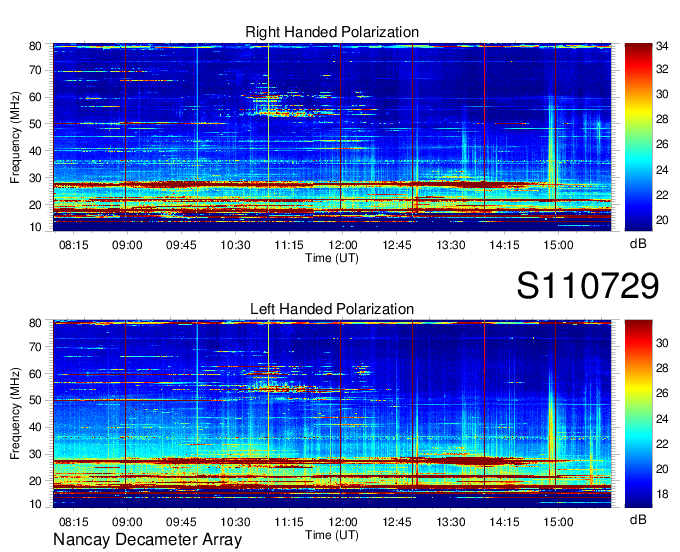The image size is (680, 552).
Task: Click the 18 dB label on bottom color bar
Action: click(x=662, y=494)
